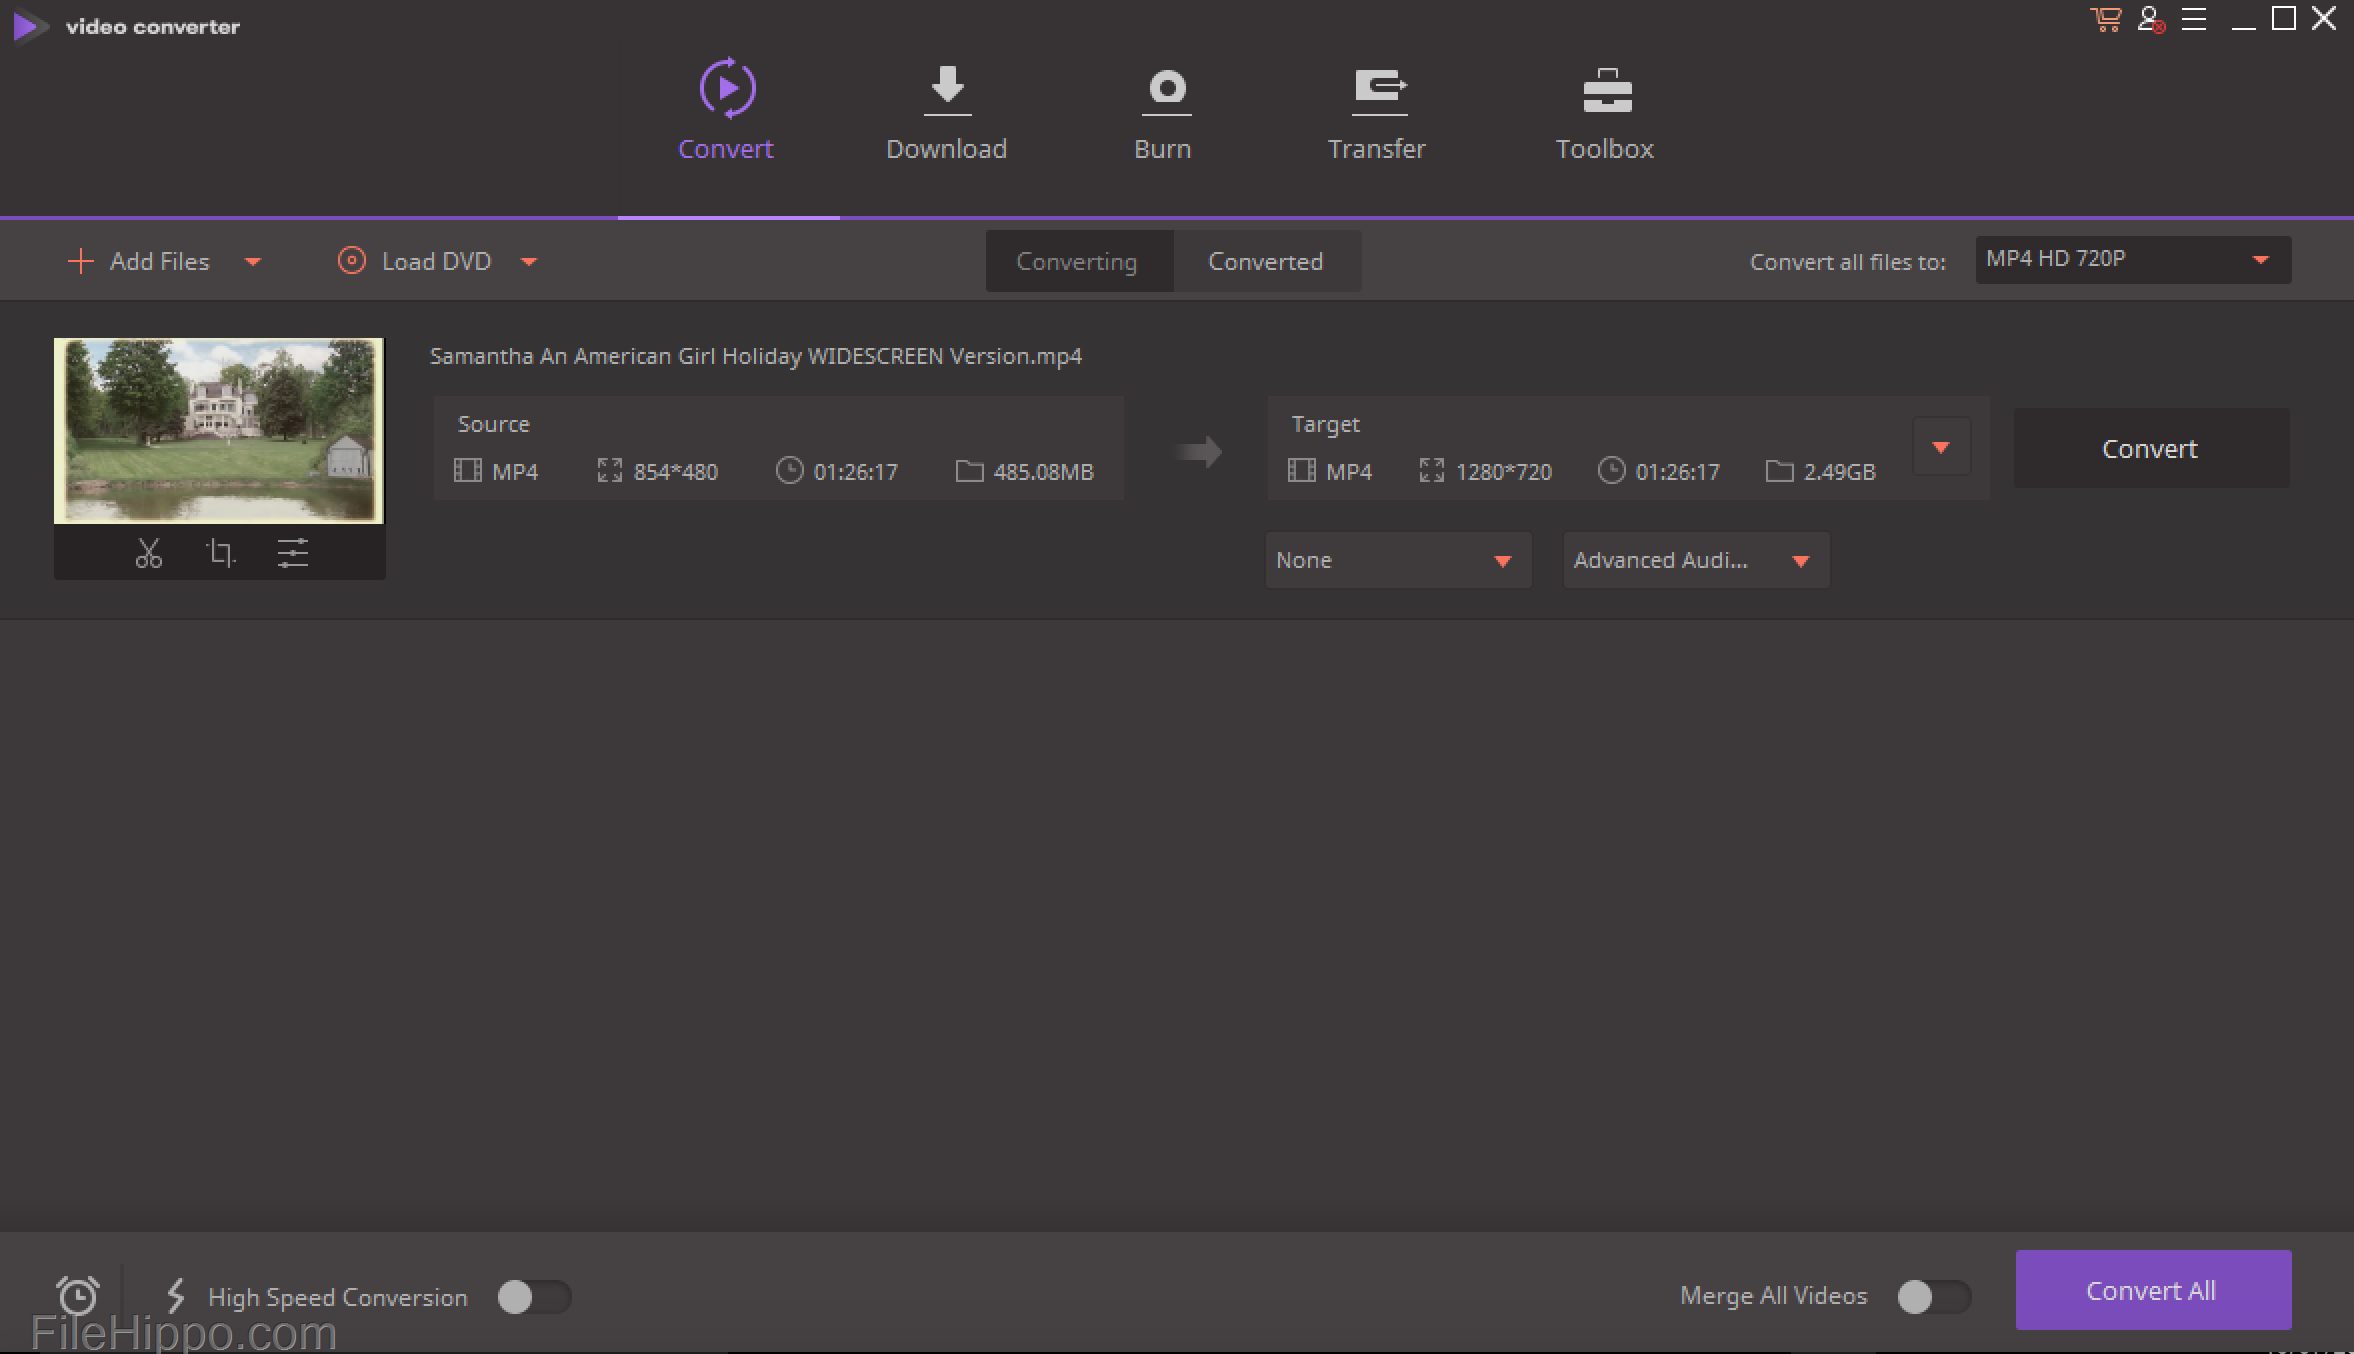Screen dimensions: 2354x1354
Task: Click the shopping cart icon
Action: tap(2105, 19)
